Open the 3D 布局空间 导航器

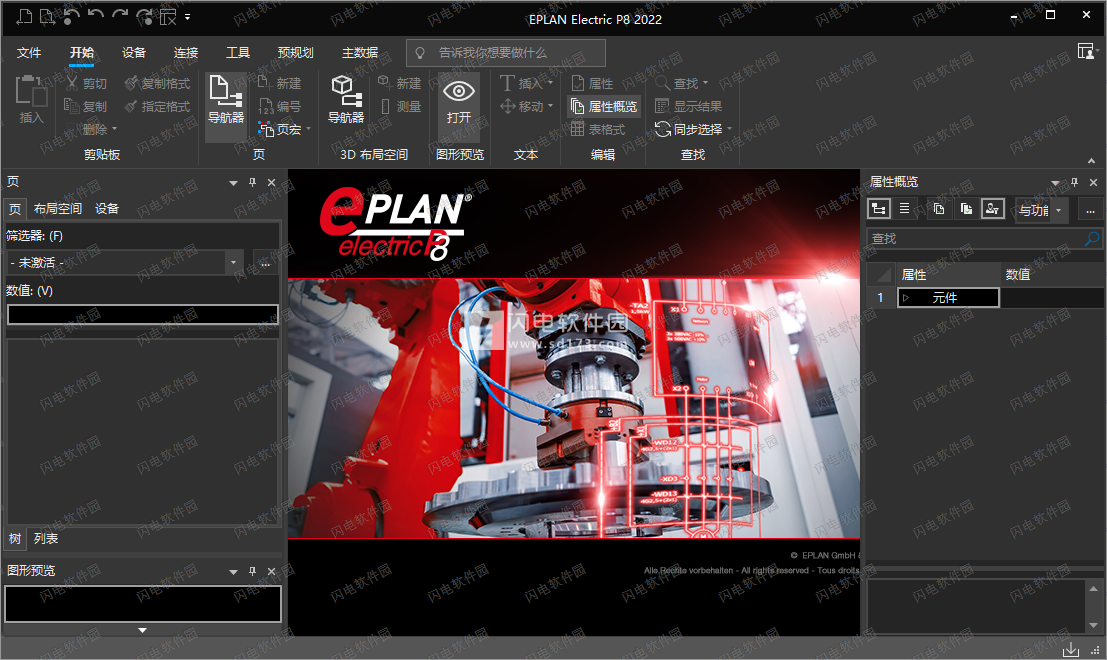pos(346,100)
